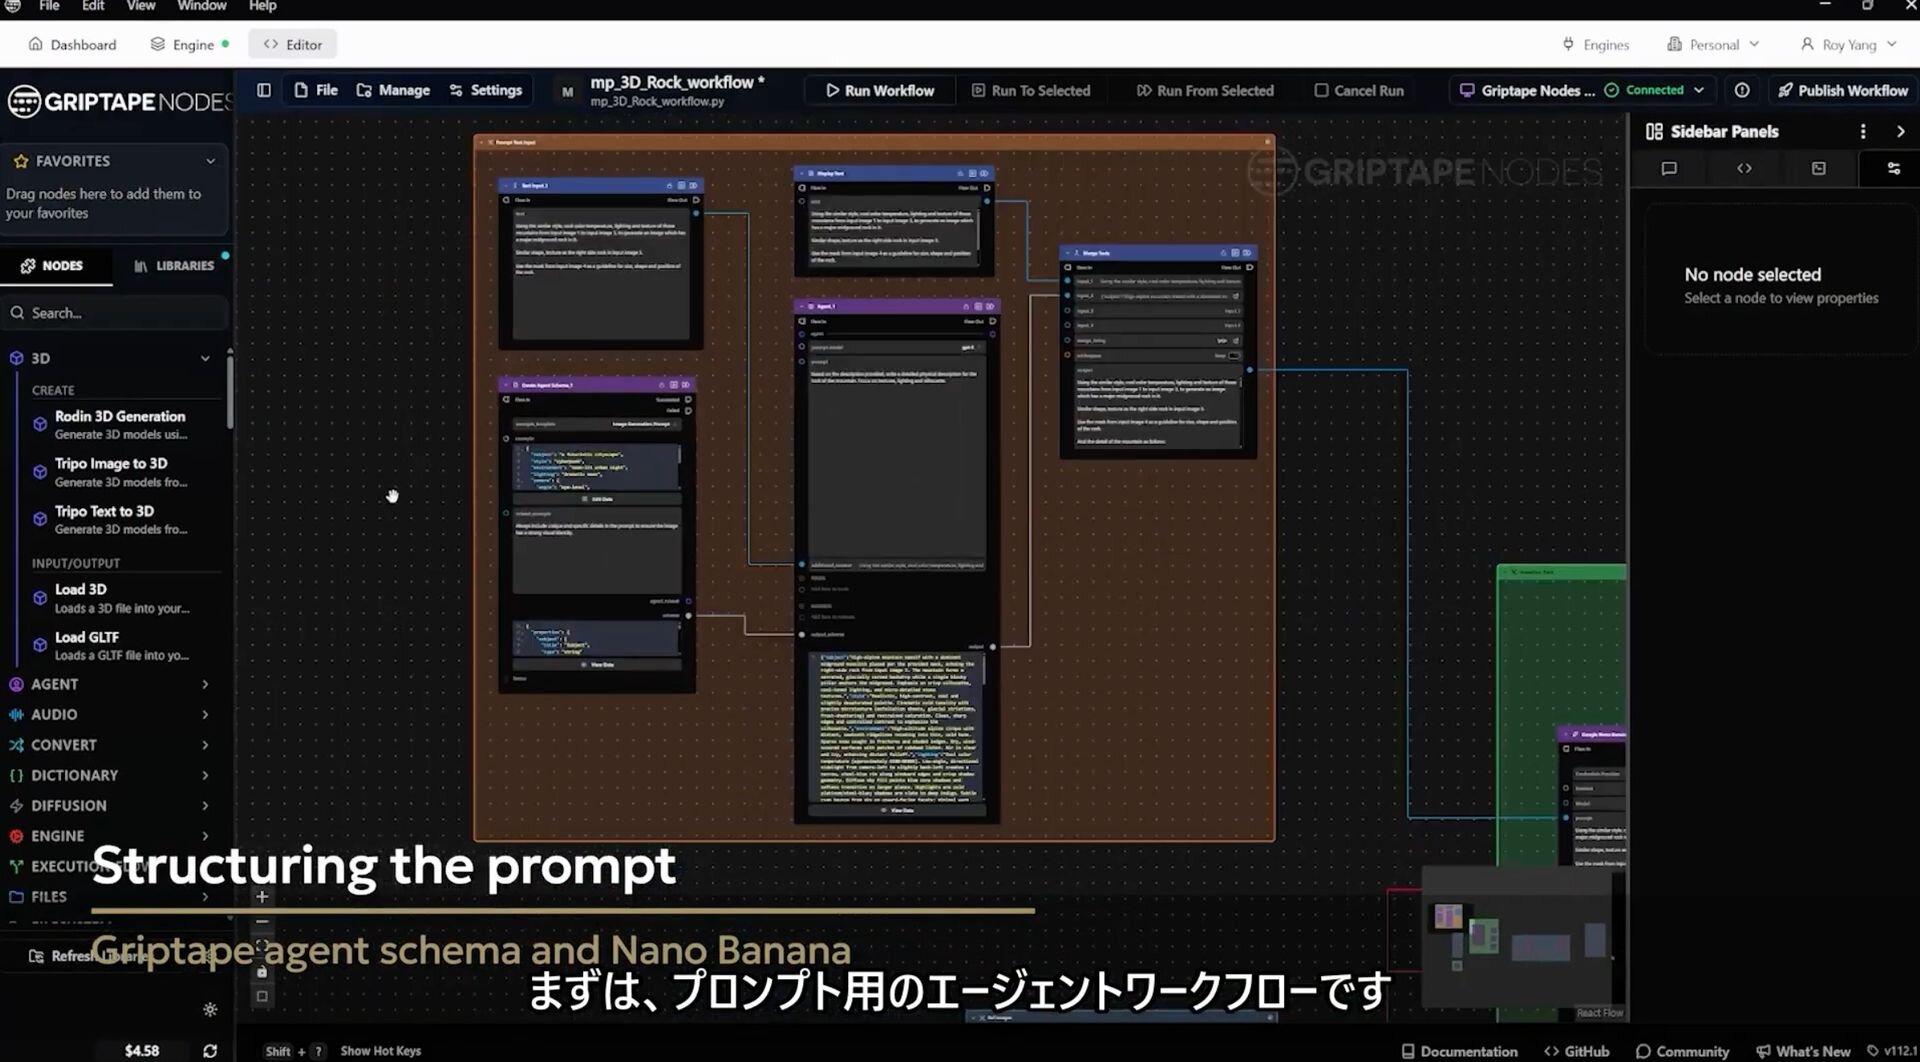Open the Manage menu

pyautogui.click(x=393, y=90)
